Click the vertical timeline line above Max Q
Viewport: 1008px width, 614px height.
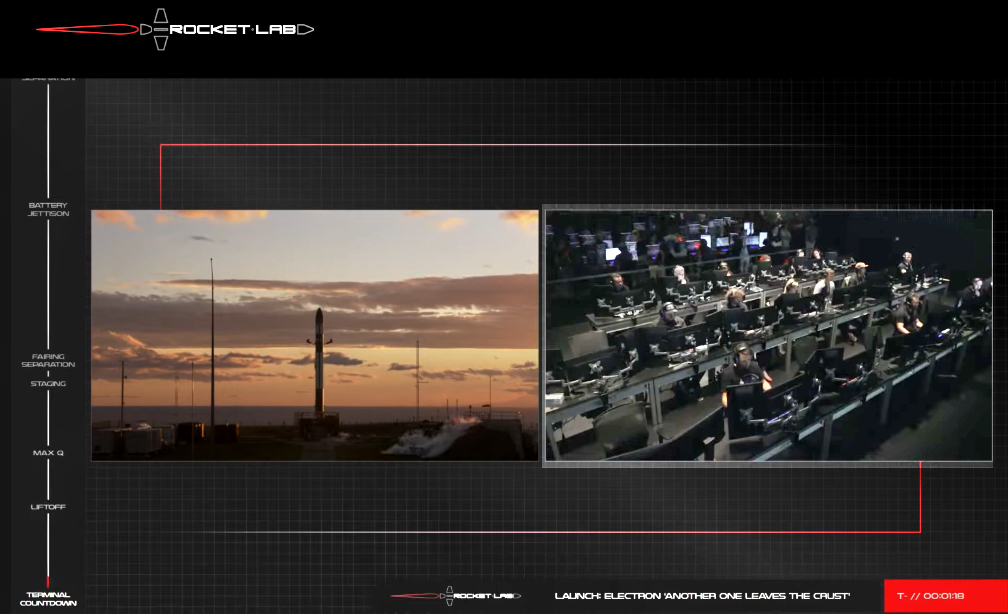[x=48, y=420]
